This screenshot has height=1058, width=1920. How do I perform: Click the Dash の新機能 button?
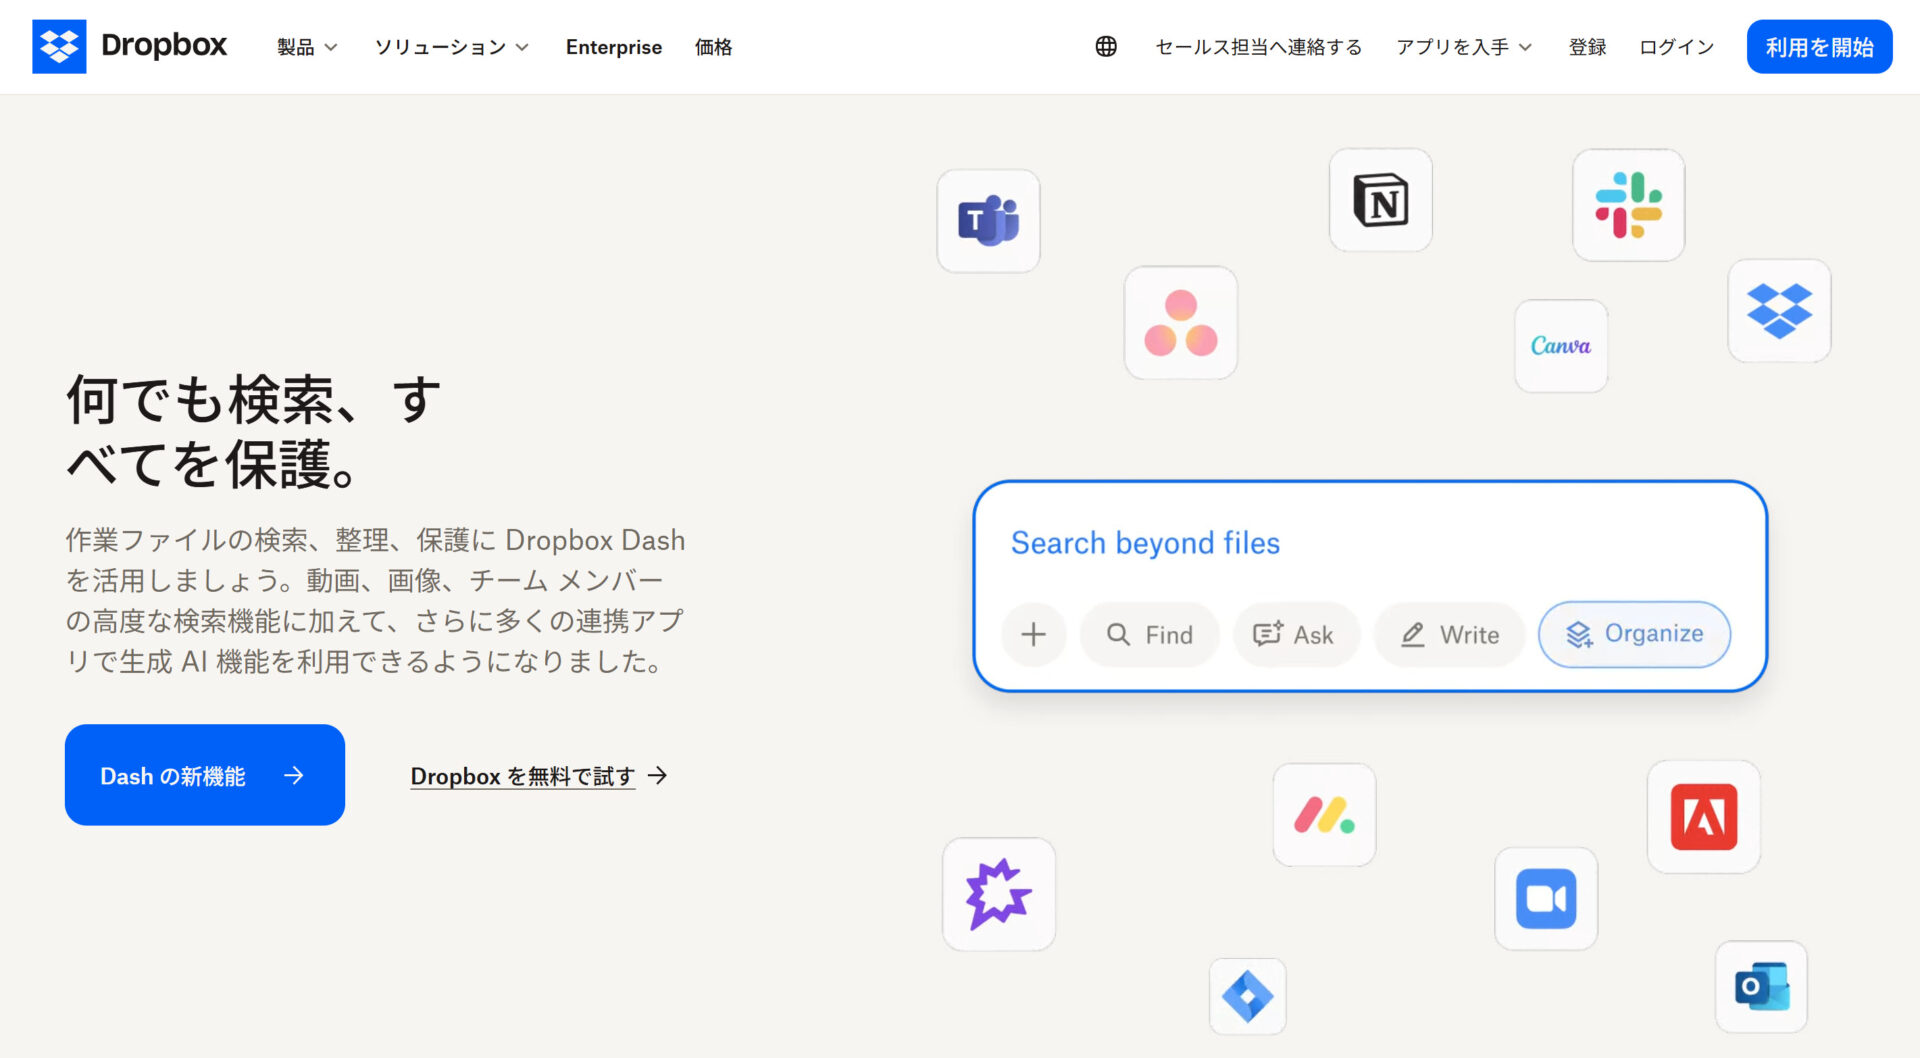pyautogui.click(x=204, y=775)
